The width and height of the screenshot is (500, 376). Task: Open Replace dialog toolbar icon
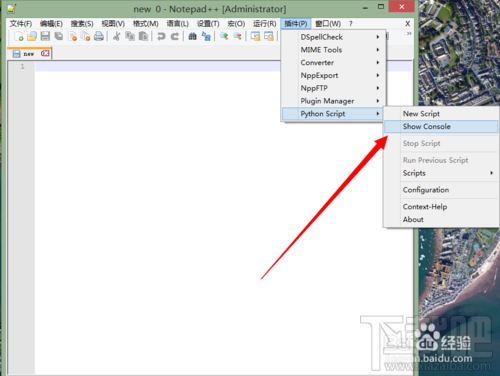click(206, 36)
